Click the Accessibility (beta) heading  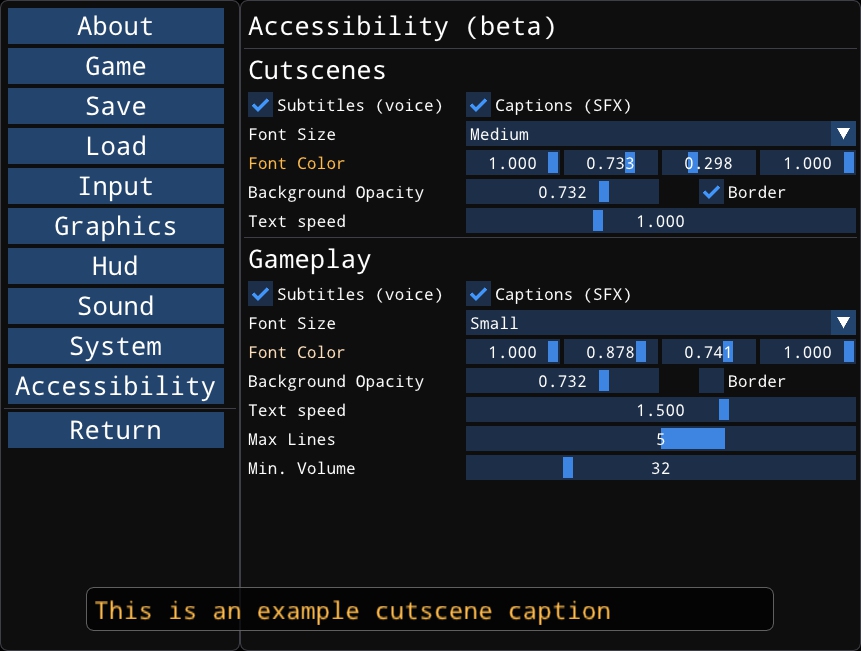pos(402,26)
